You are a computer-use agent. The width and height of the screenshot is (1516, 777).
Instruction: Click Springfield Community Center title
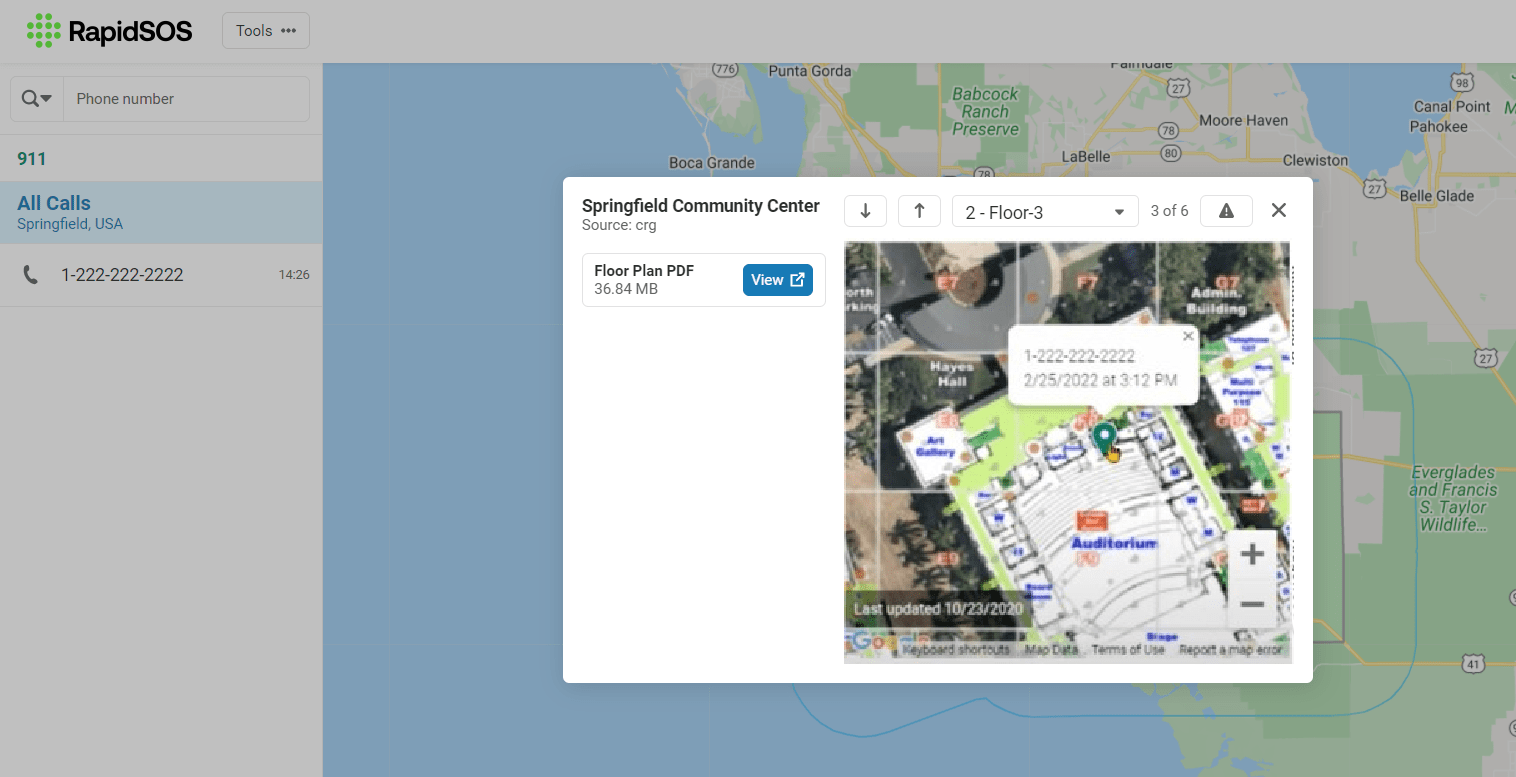click(x=701, y=206)
